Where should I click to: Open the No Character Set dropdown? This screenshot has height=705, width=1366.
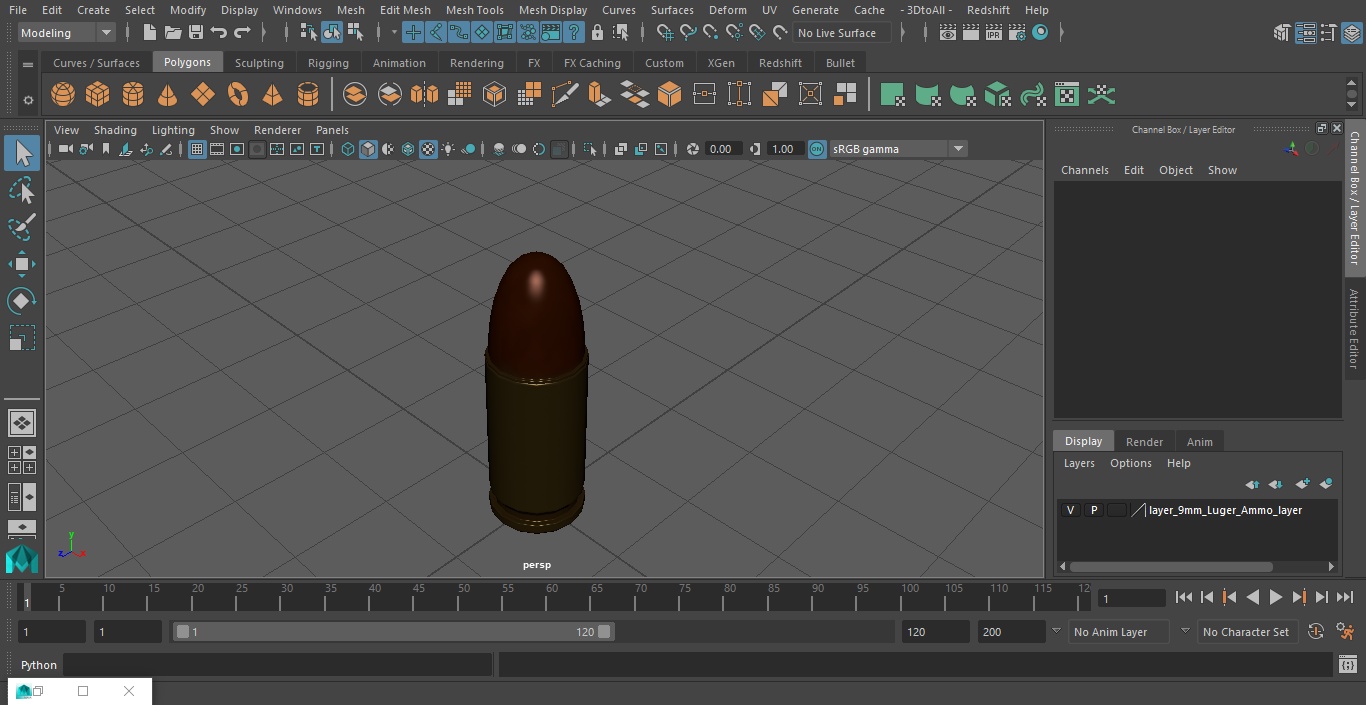[x=1247, y=632]
